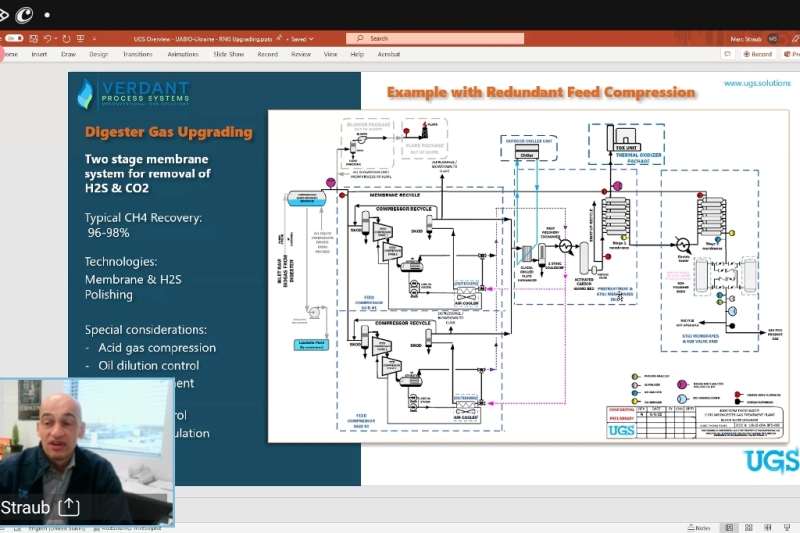The width and height of the screenshot is (800, 533).
Task: Open the Animations tab
Action: point(183,54)
